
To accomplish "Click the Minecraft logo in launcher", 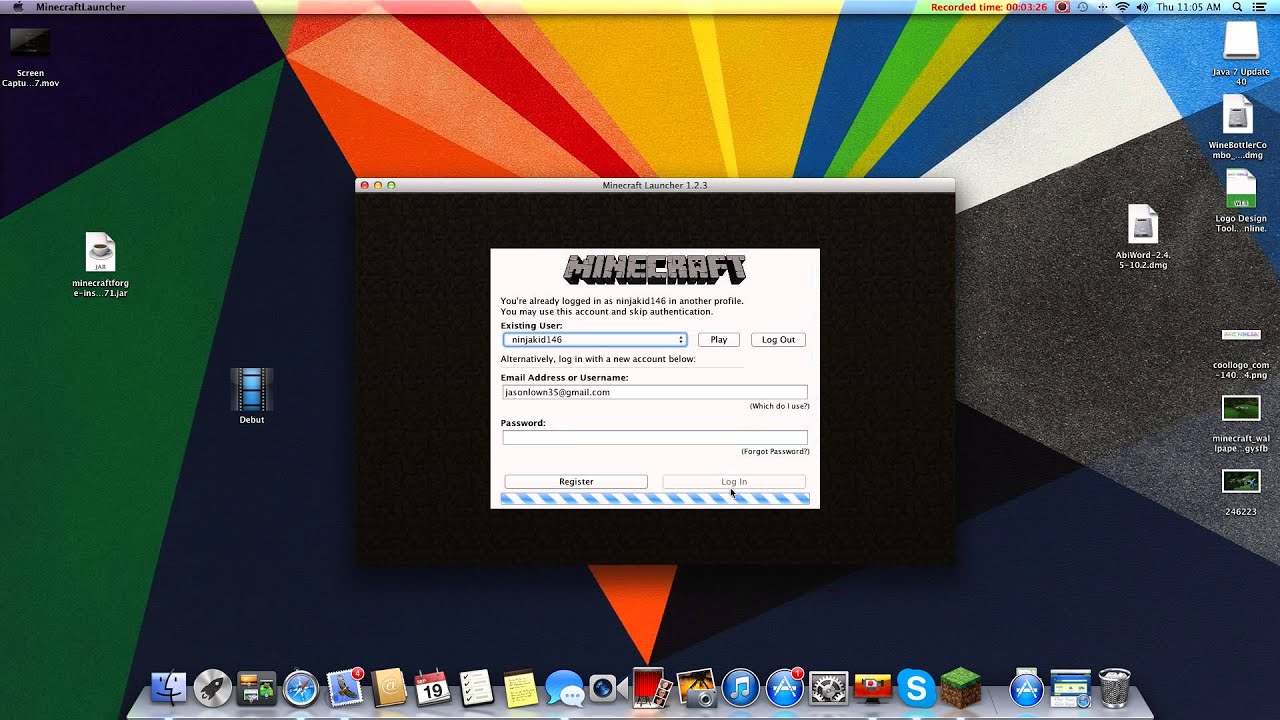I will click(655, 269).
